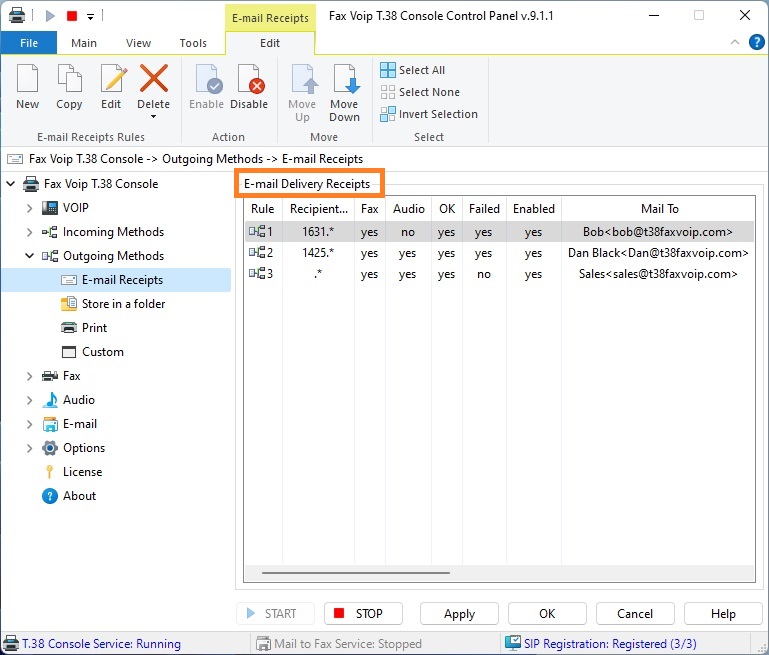The height and width of the screenshot is (655, 769).
Task: Click the Enable rule icon
Action: [208, 78]
